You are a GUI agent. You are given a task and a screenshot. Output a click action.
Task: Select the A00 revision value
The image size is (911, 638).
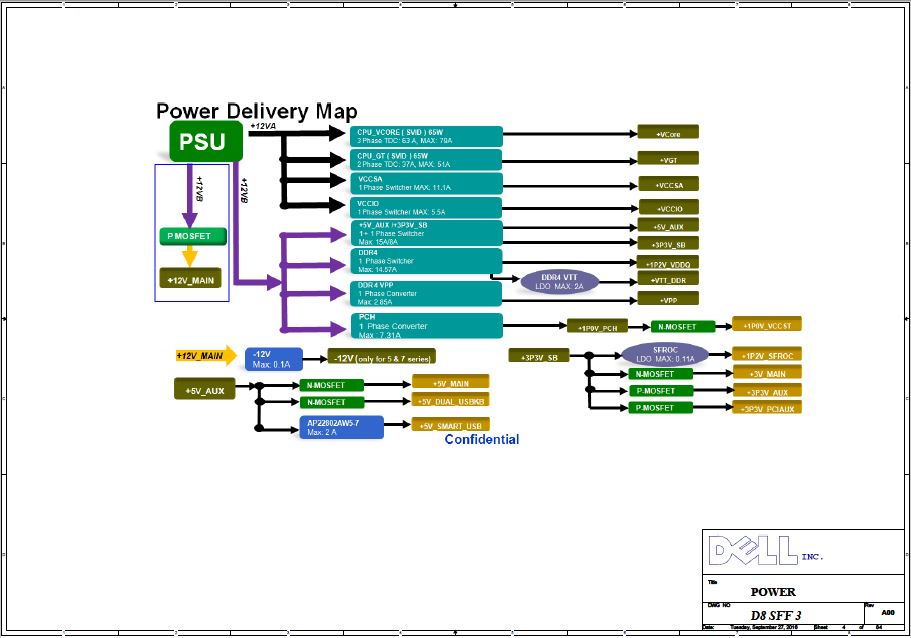tap(888, 612)
